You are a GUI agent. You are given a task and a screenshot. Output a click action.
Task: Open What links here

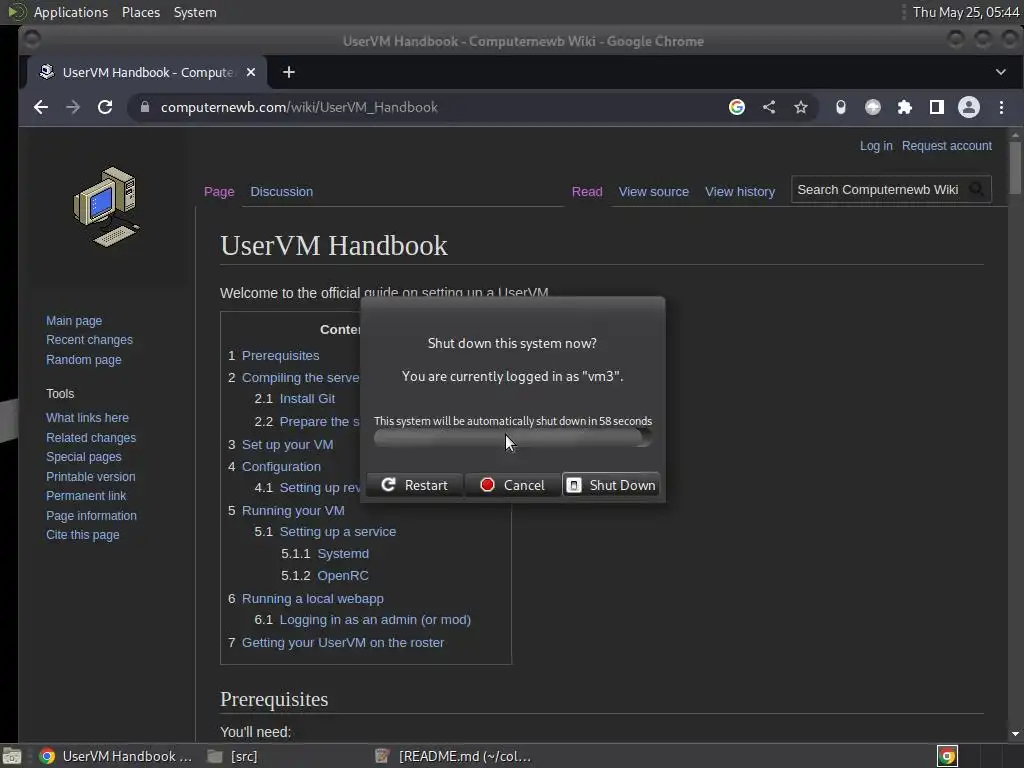(88, 417)
